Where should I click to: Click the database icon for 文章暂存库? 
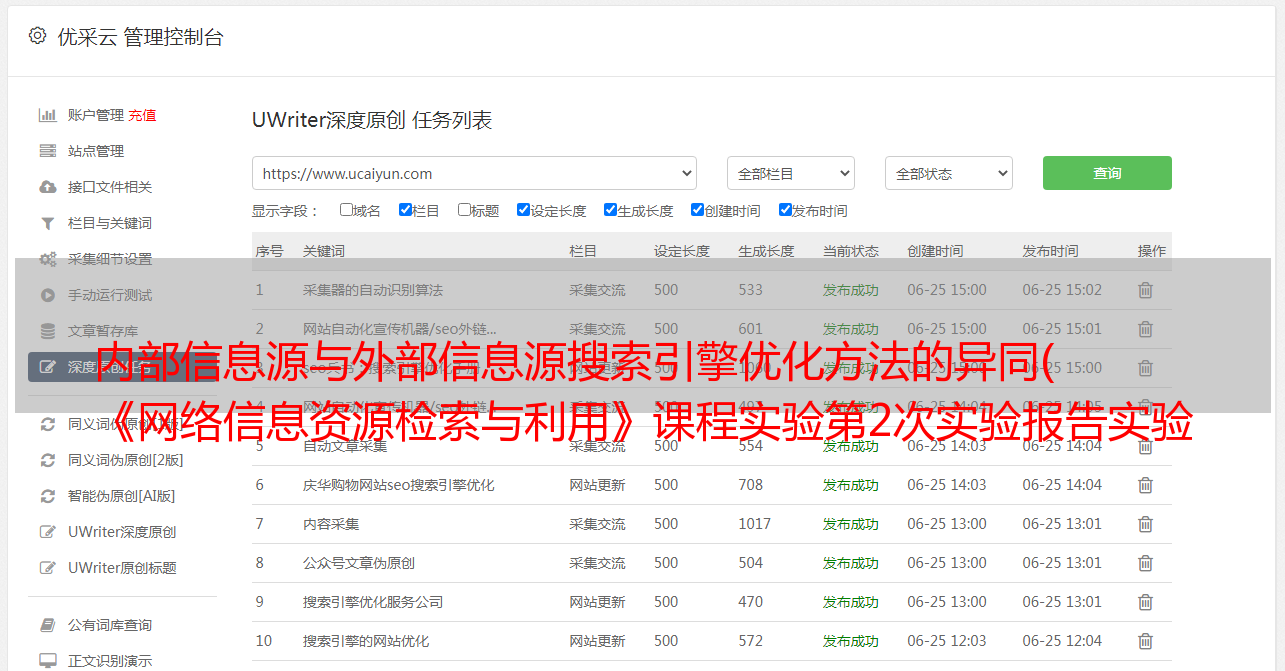(47, 331)
